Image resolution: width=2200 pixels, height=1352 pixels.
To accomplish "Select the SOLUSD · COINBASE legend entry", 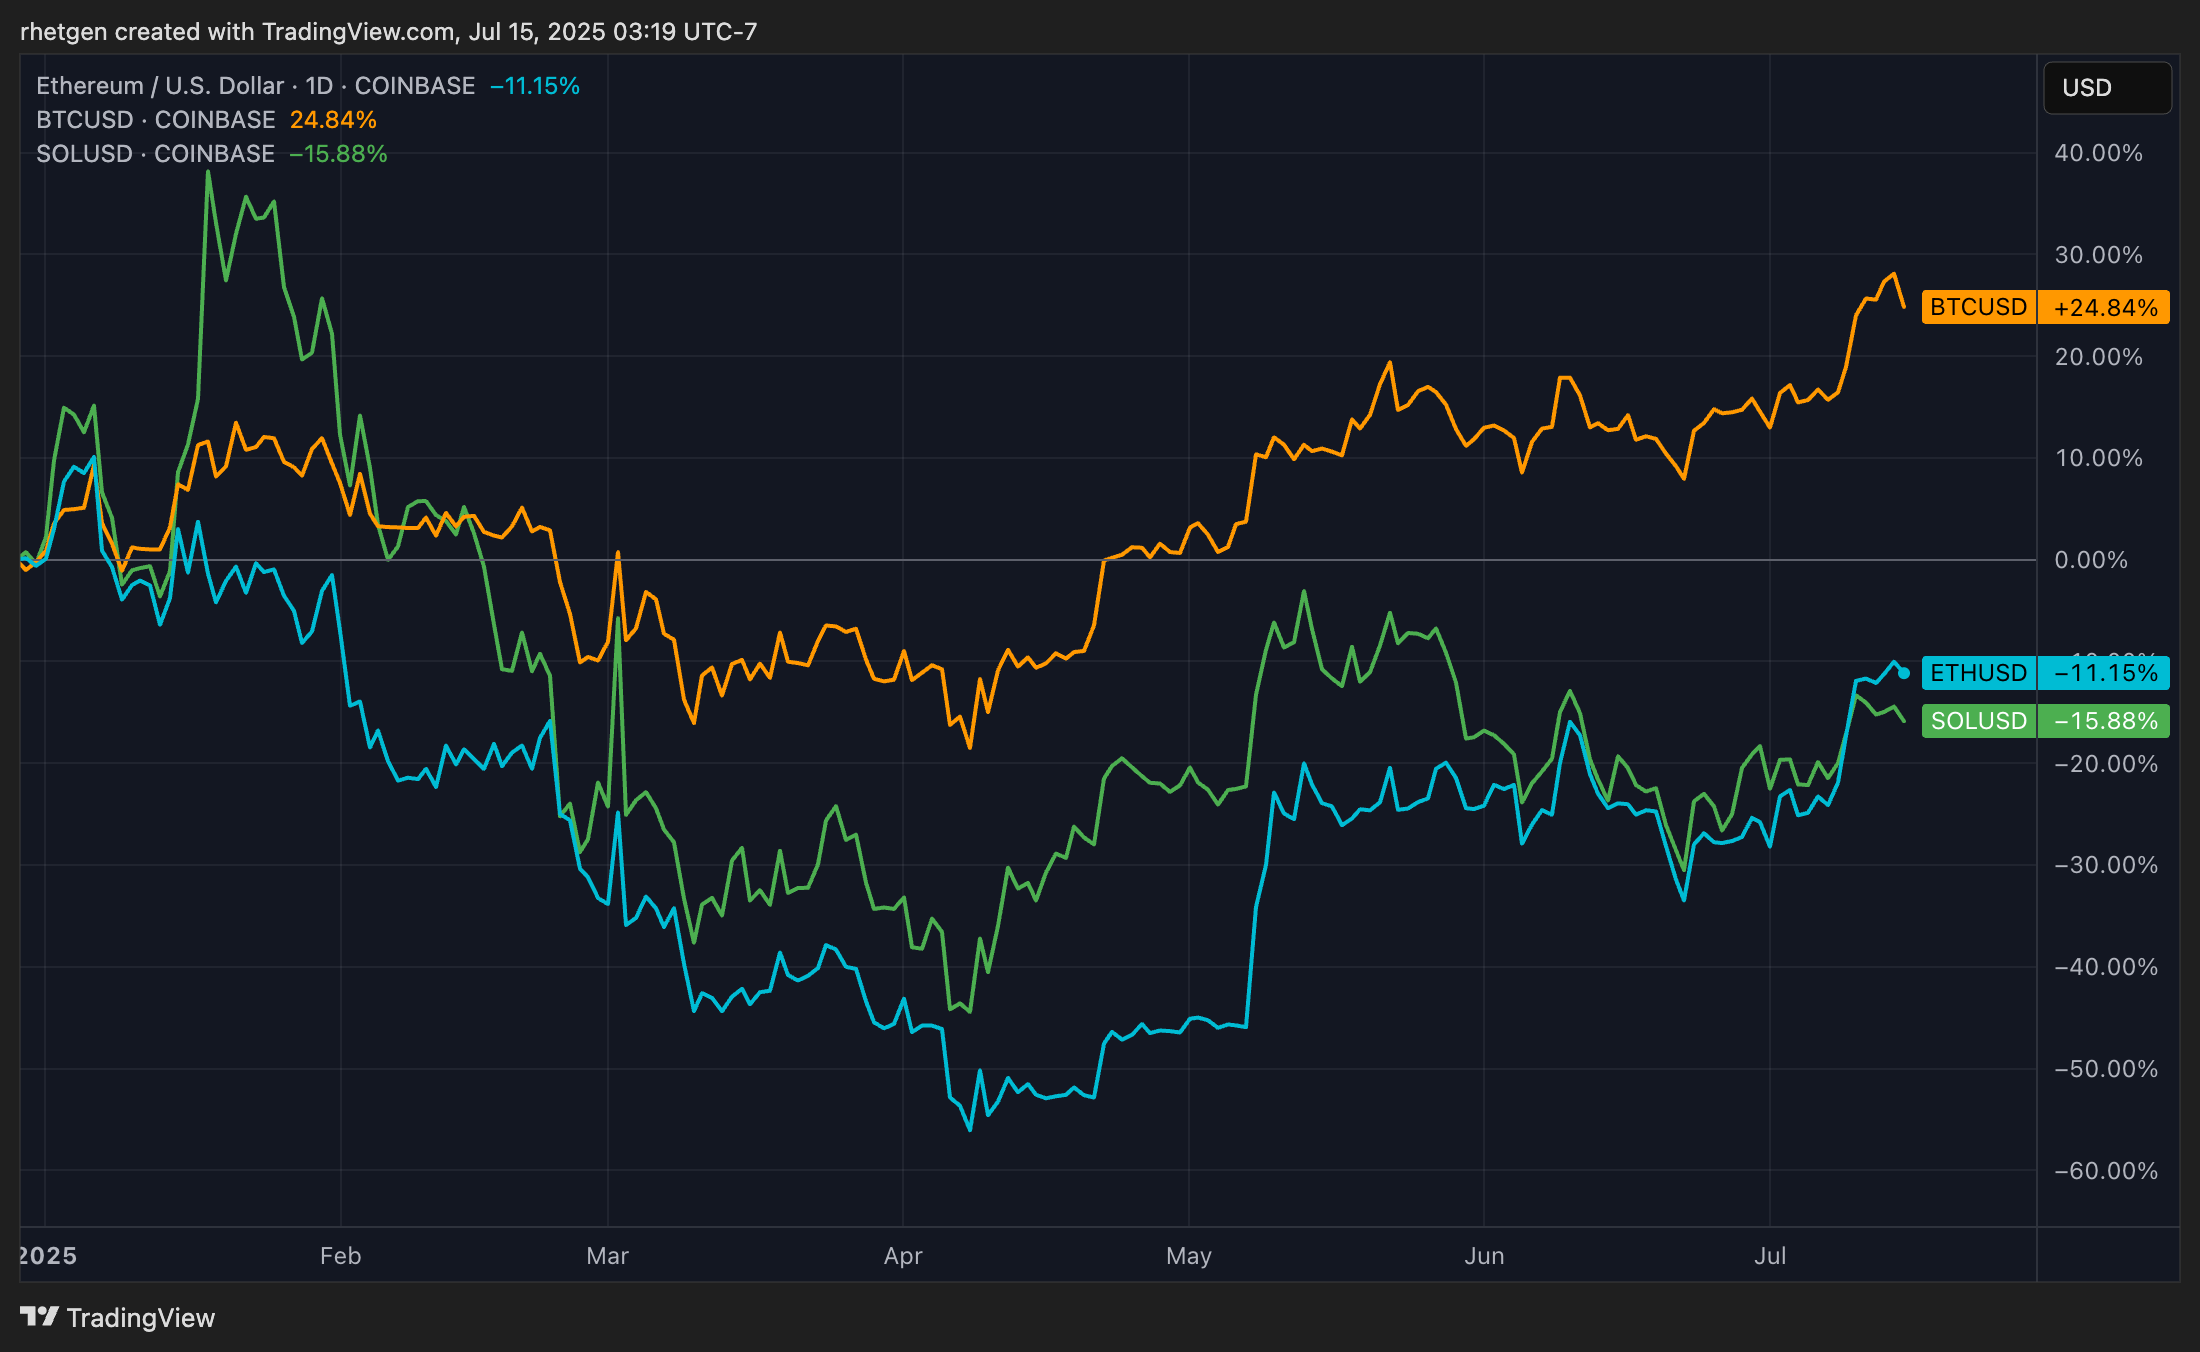I will point(155,154).
